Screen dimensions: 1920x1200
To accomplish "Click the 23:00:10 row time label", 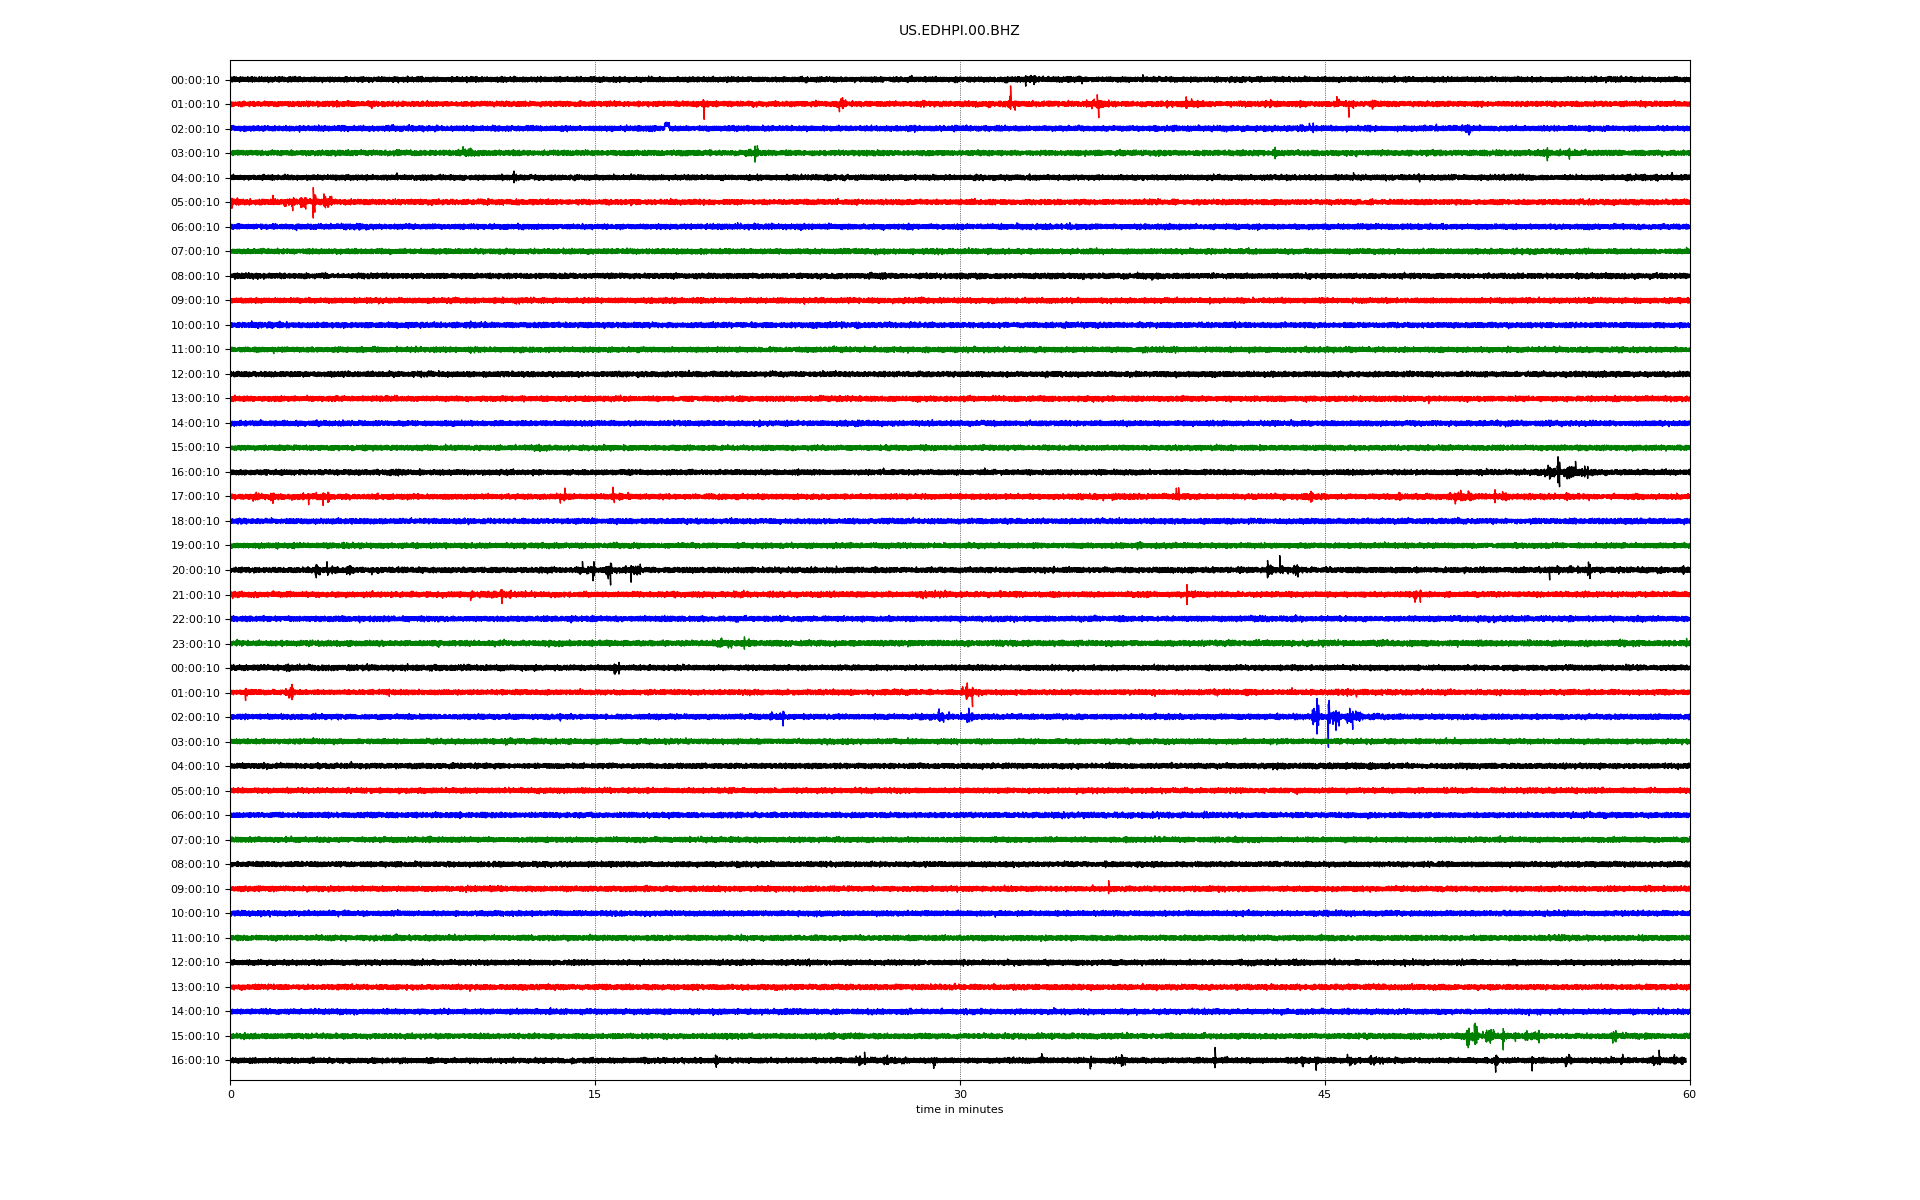I will click(x=195, y=645).
